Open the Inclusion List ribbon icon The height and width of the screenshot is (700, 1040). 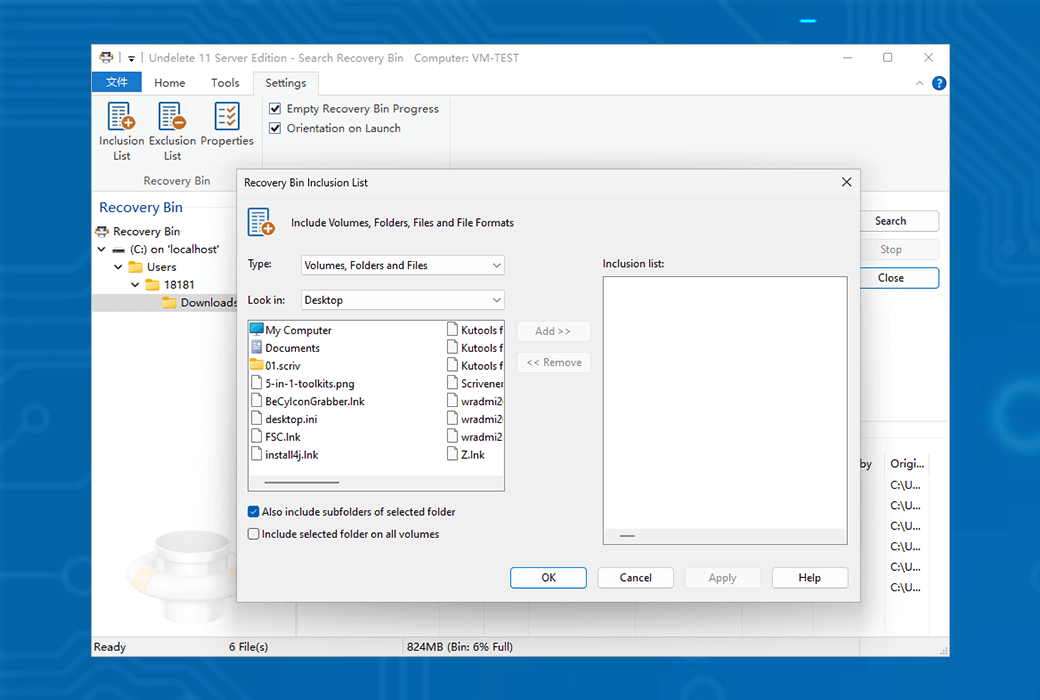coord(121,130)
